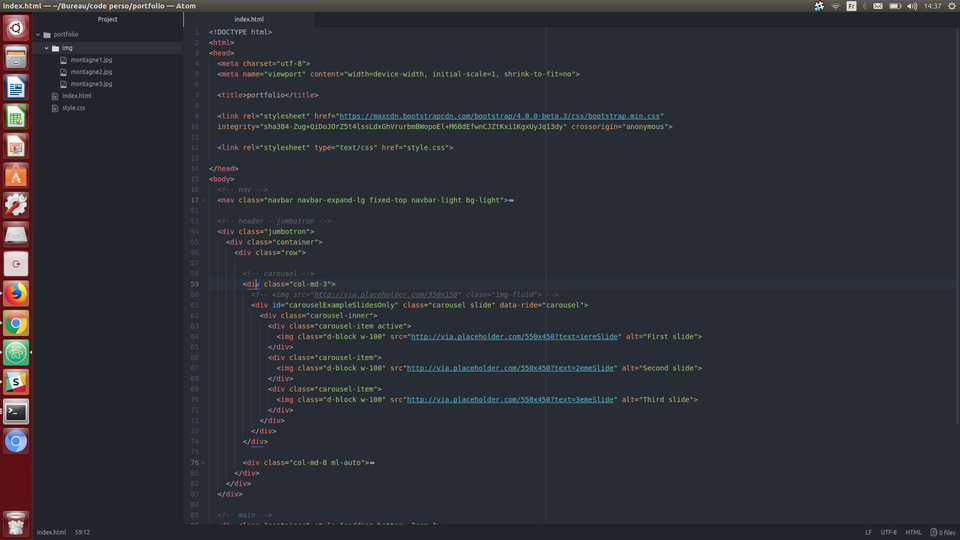This screenshot has width=960, height=540.
Task: Place cursor on the title portfolio line
Action: tap(268, 96)
